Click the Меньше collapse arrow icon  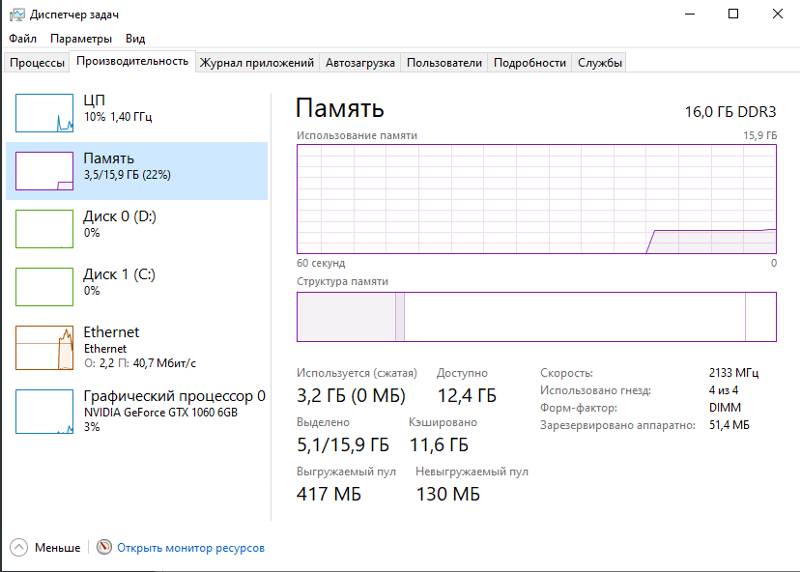coord(19,548)
